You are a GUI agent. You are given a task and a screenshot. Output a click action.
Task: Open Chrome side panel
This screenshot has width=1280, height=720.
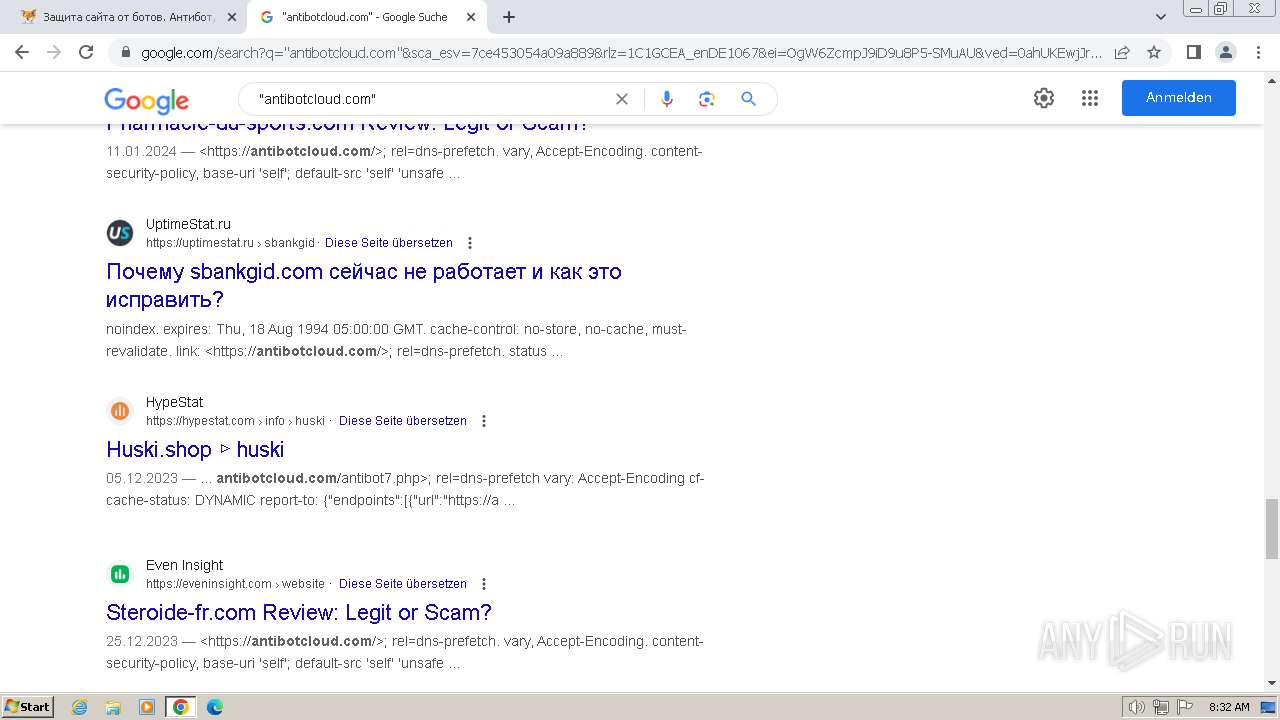1193,52
